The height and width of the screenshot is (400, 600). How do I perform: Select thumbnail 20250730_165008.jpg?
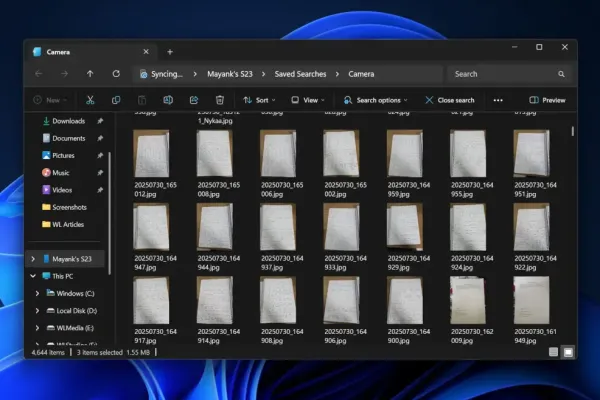(x=215, y=153)
